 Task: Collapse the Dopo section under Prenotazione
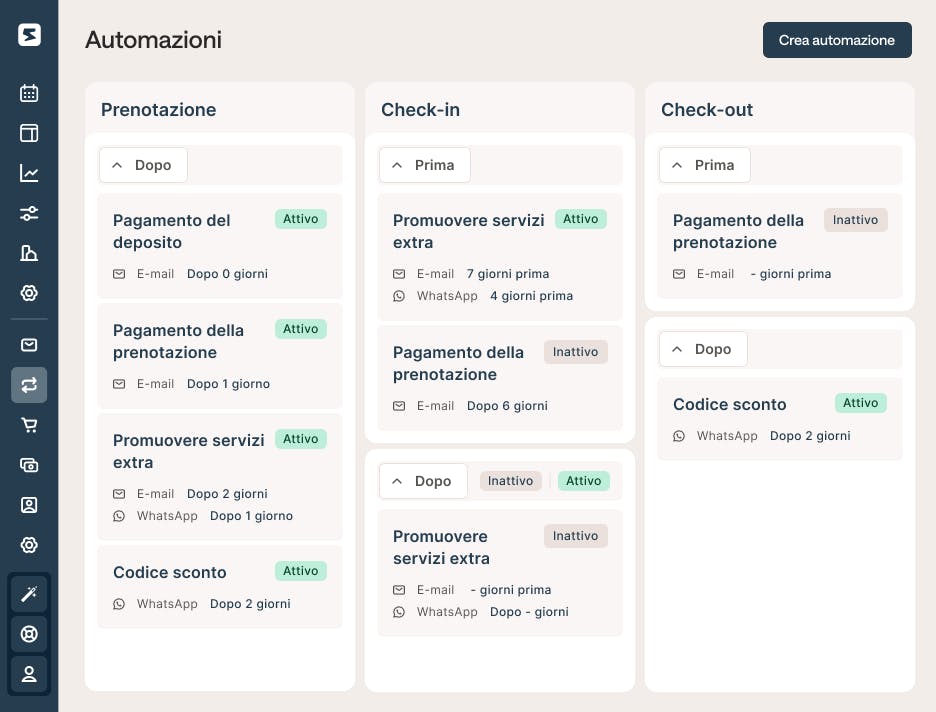[x=143, y=165]
